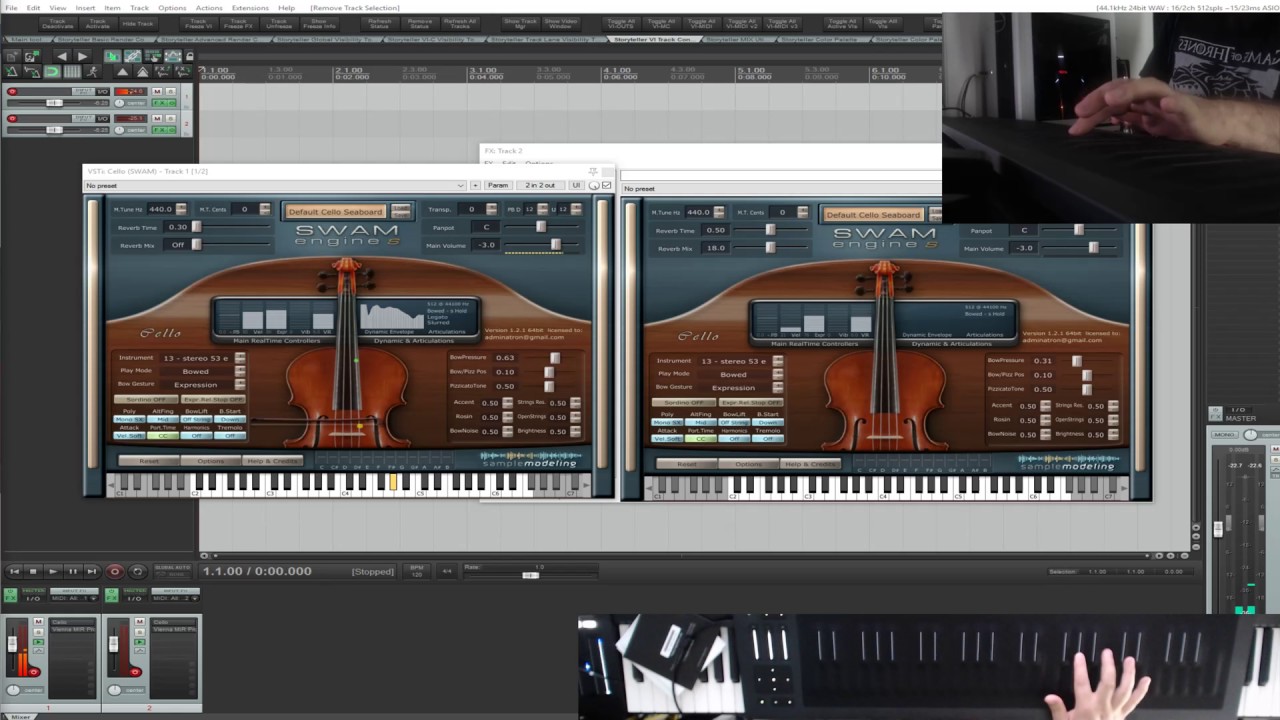The image size is (1280, 720).
Task: Open the Options menu
Action: [172, 7]
